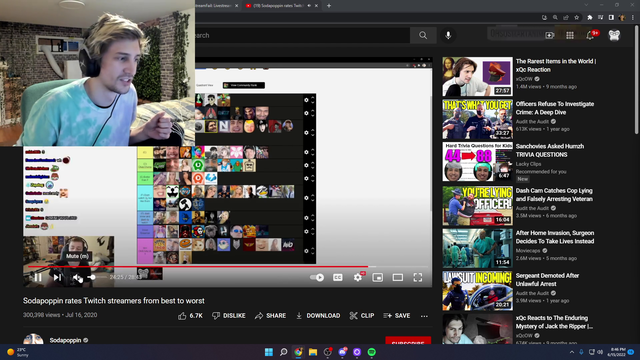This screenshot has height=360, width=640.
Task: Open the weather widget showing Sunny
Action: pyautogui.click(x=18, y=352)
